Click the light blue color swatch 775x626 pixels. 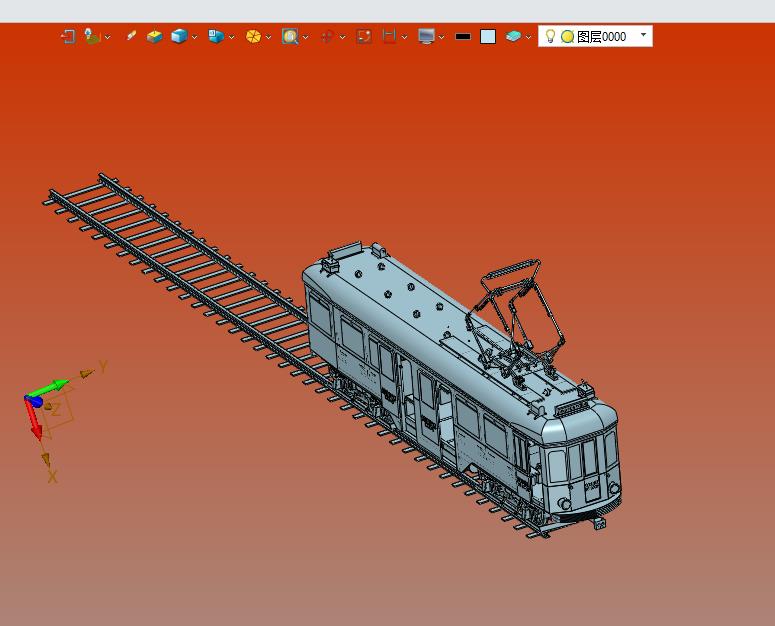pos(488,37)
